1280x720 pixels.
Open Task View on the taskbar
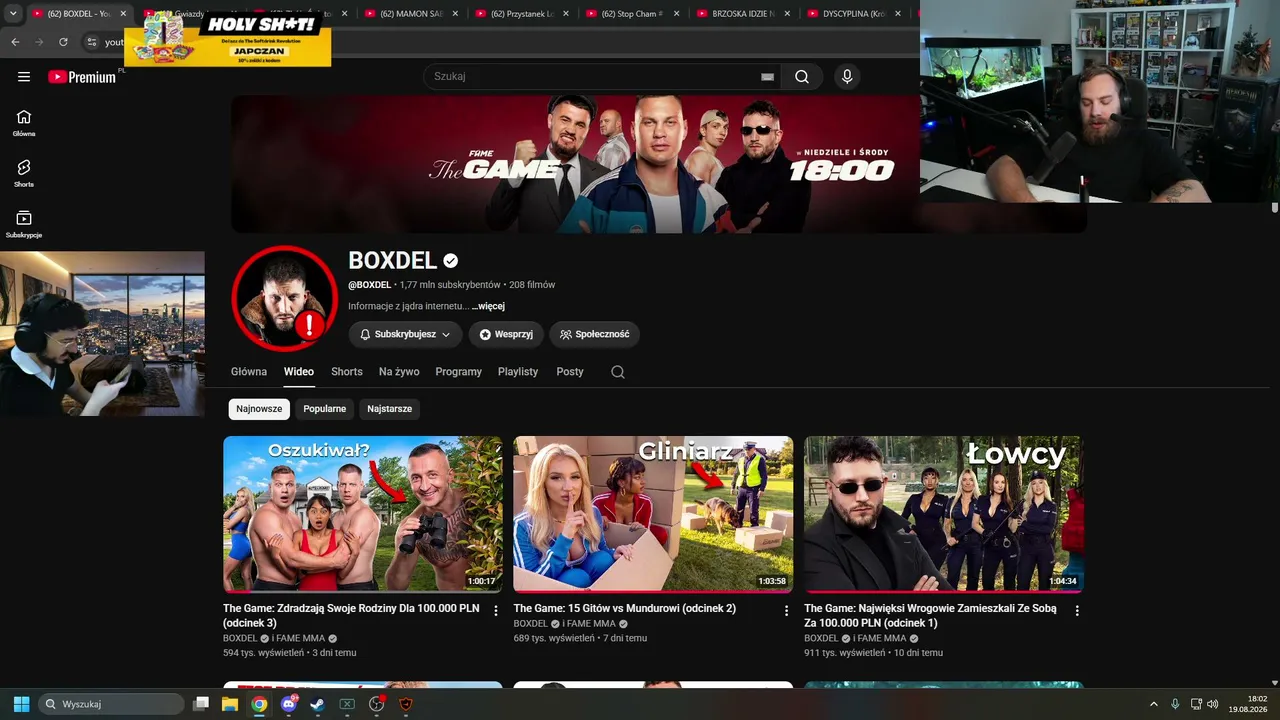click(x=201, y=704)
